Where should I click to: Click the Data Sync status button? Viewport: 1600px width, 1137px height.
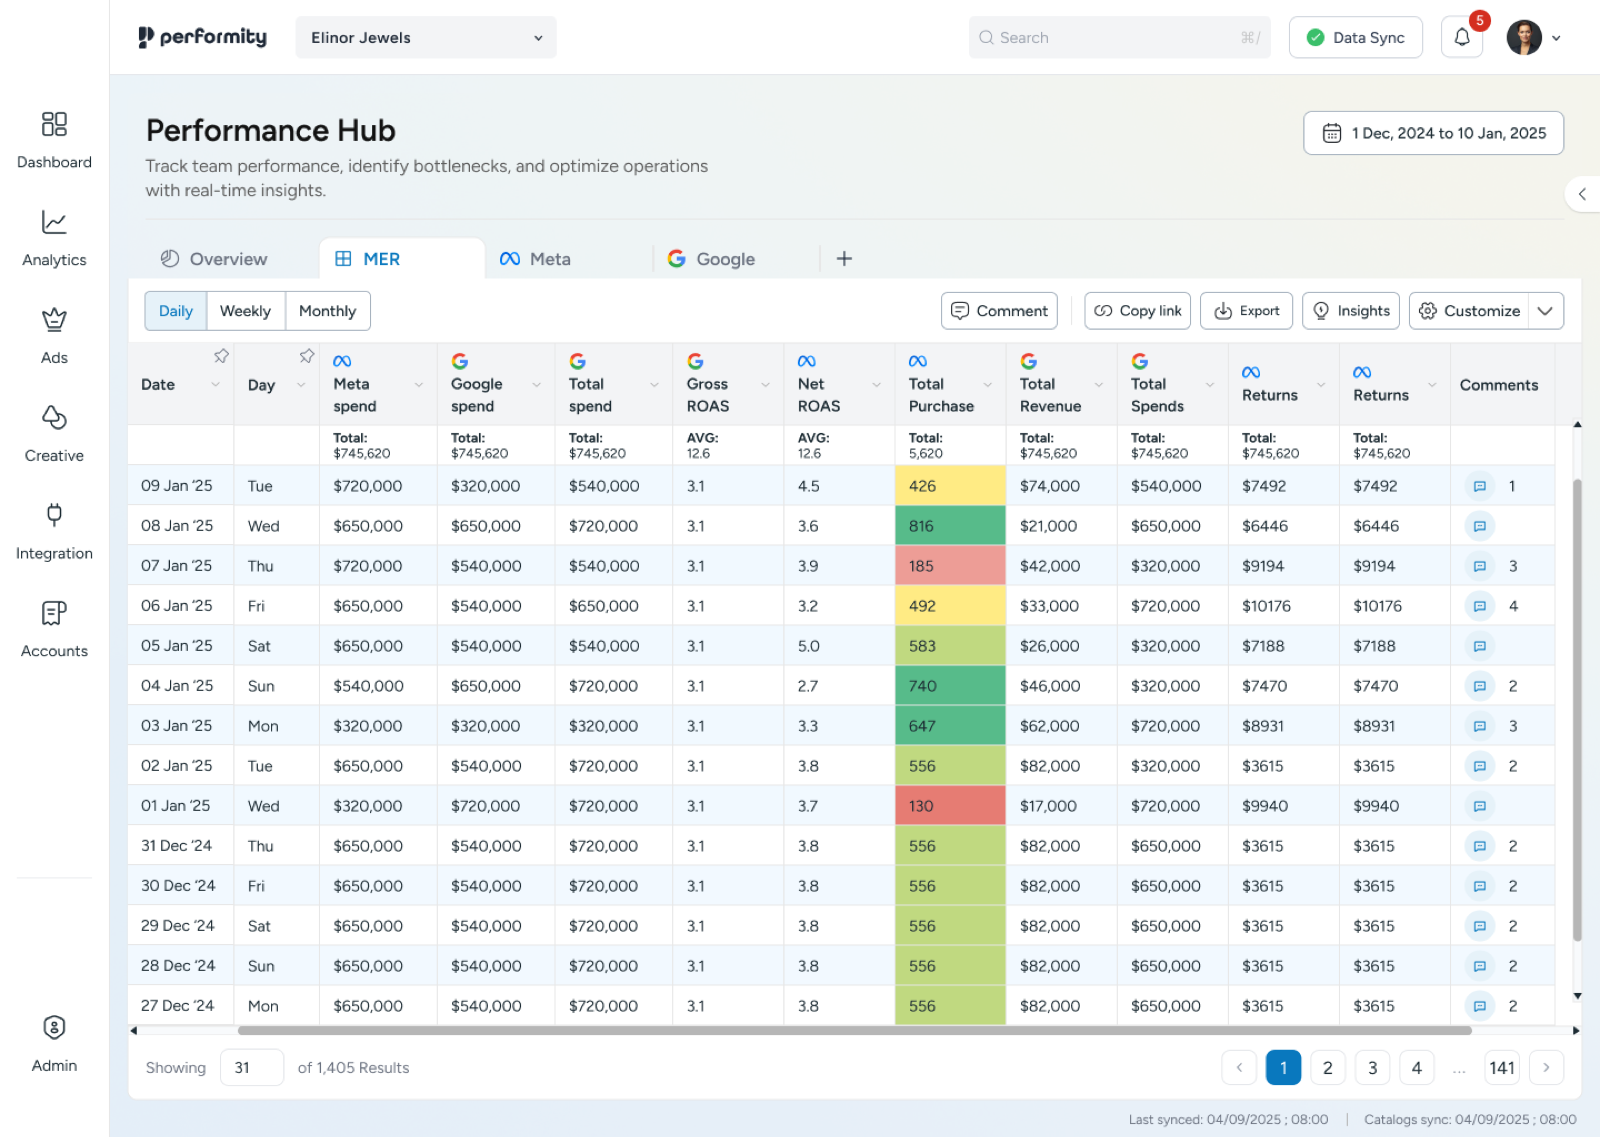point(1355,37)
